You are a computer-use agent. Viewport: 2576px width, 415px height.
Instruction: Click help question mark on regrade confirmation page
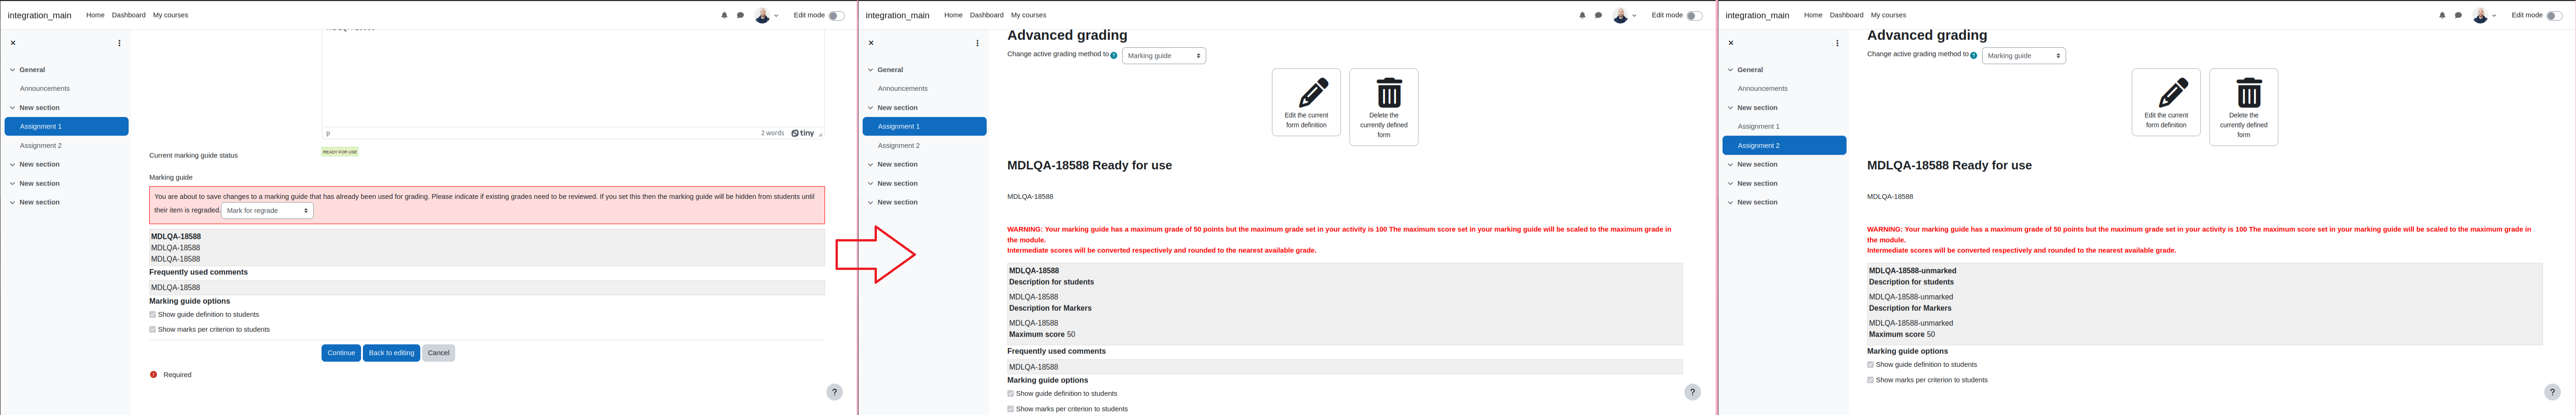point(834,392)
